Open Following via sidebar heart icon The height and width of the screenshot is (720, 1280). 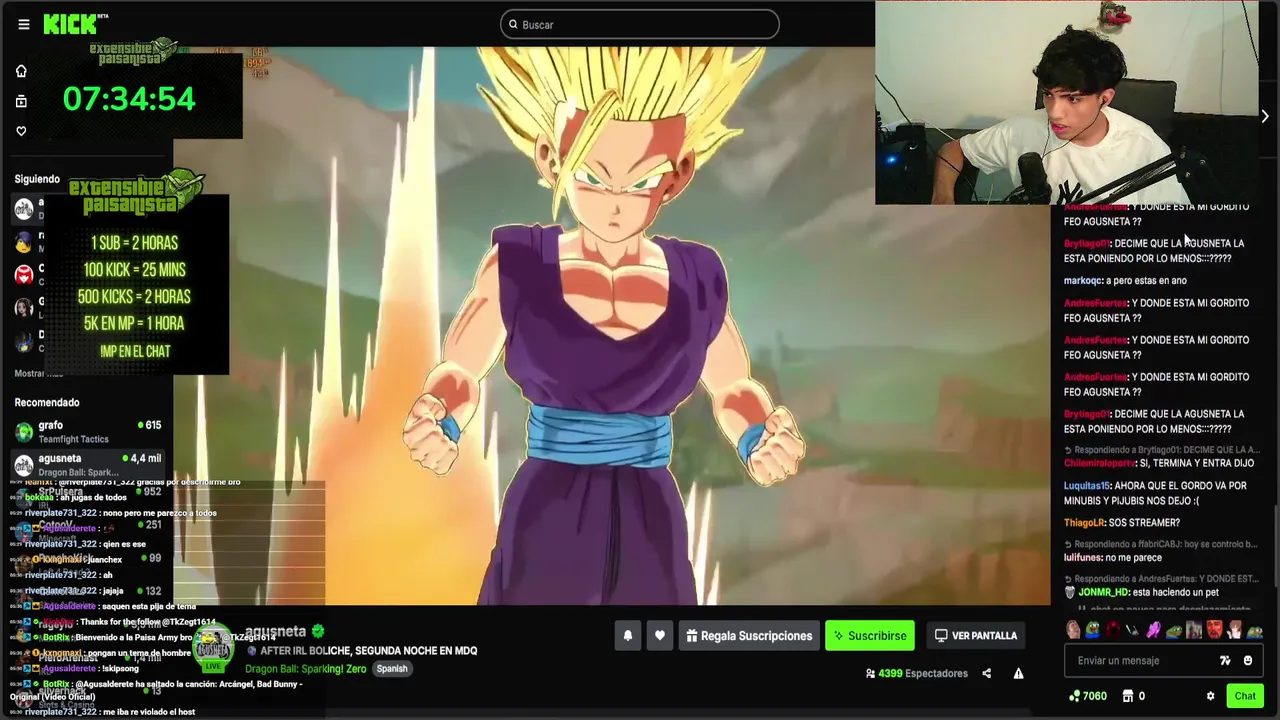21,131
